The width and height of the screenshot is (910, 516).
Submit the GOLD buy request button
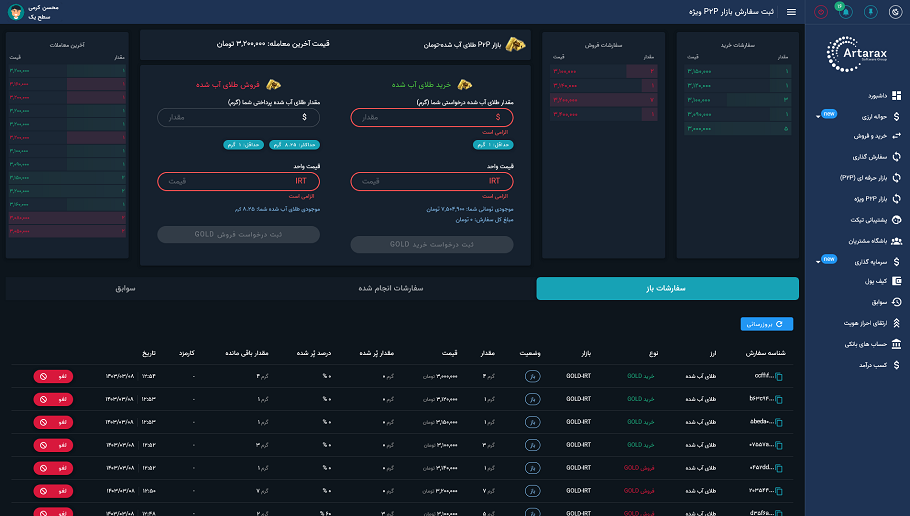pos(432,244)
